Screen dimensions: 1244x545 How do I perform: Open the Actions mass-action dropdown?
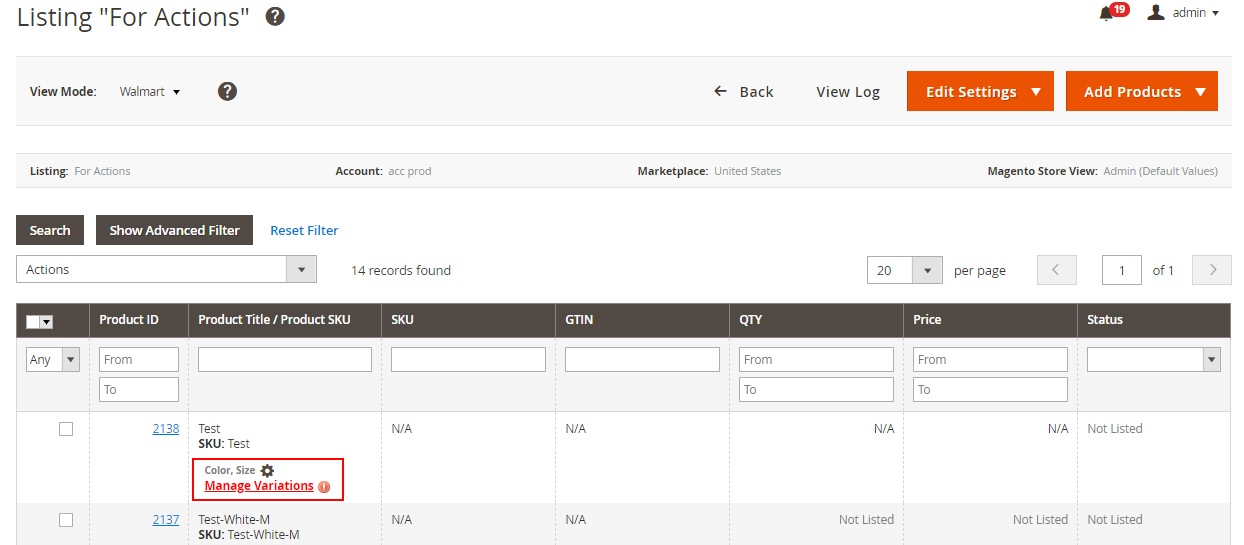[x=166, y=269]
